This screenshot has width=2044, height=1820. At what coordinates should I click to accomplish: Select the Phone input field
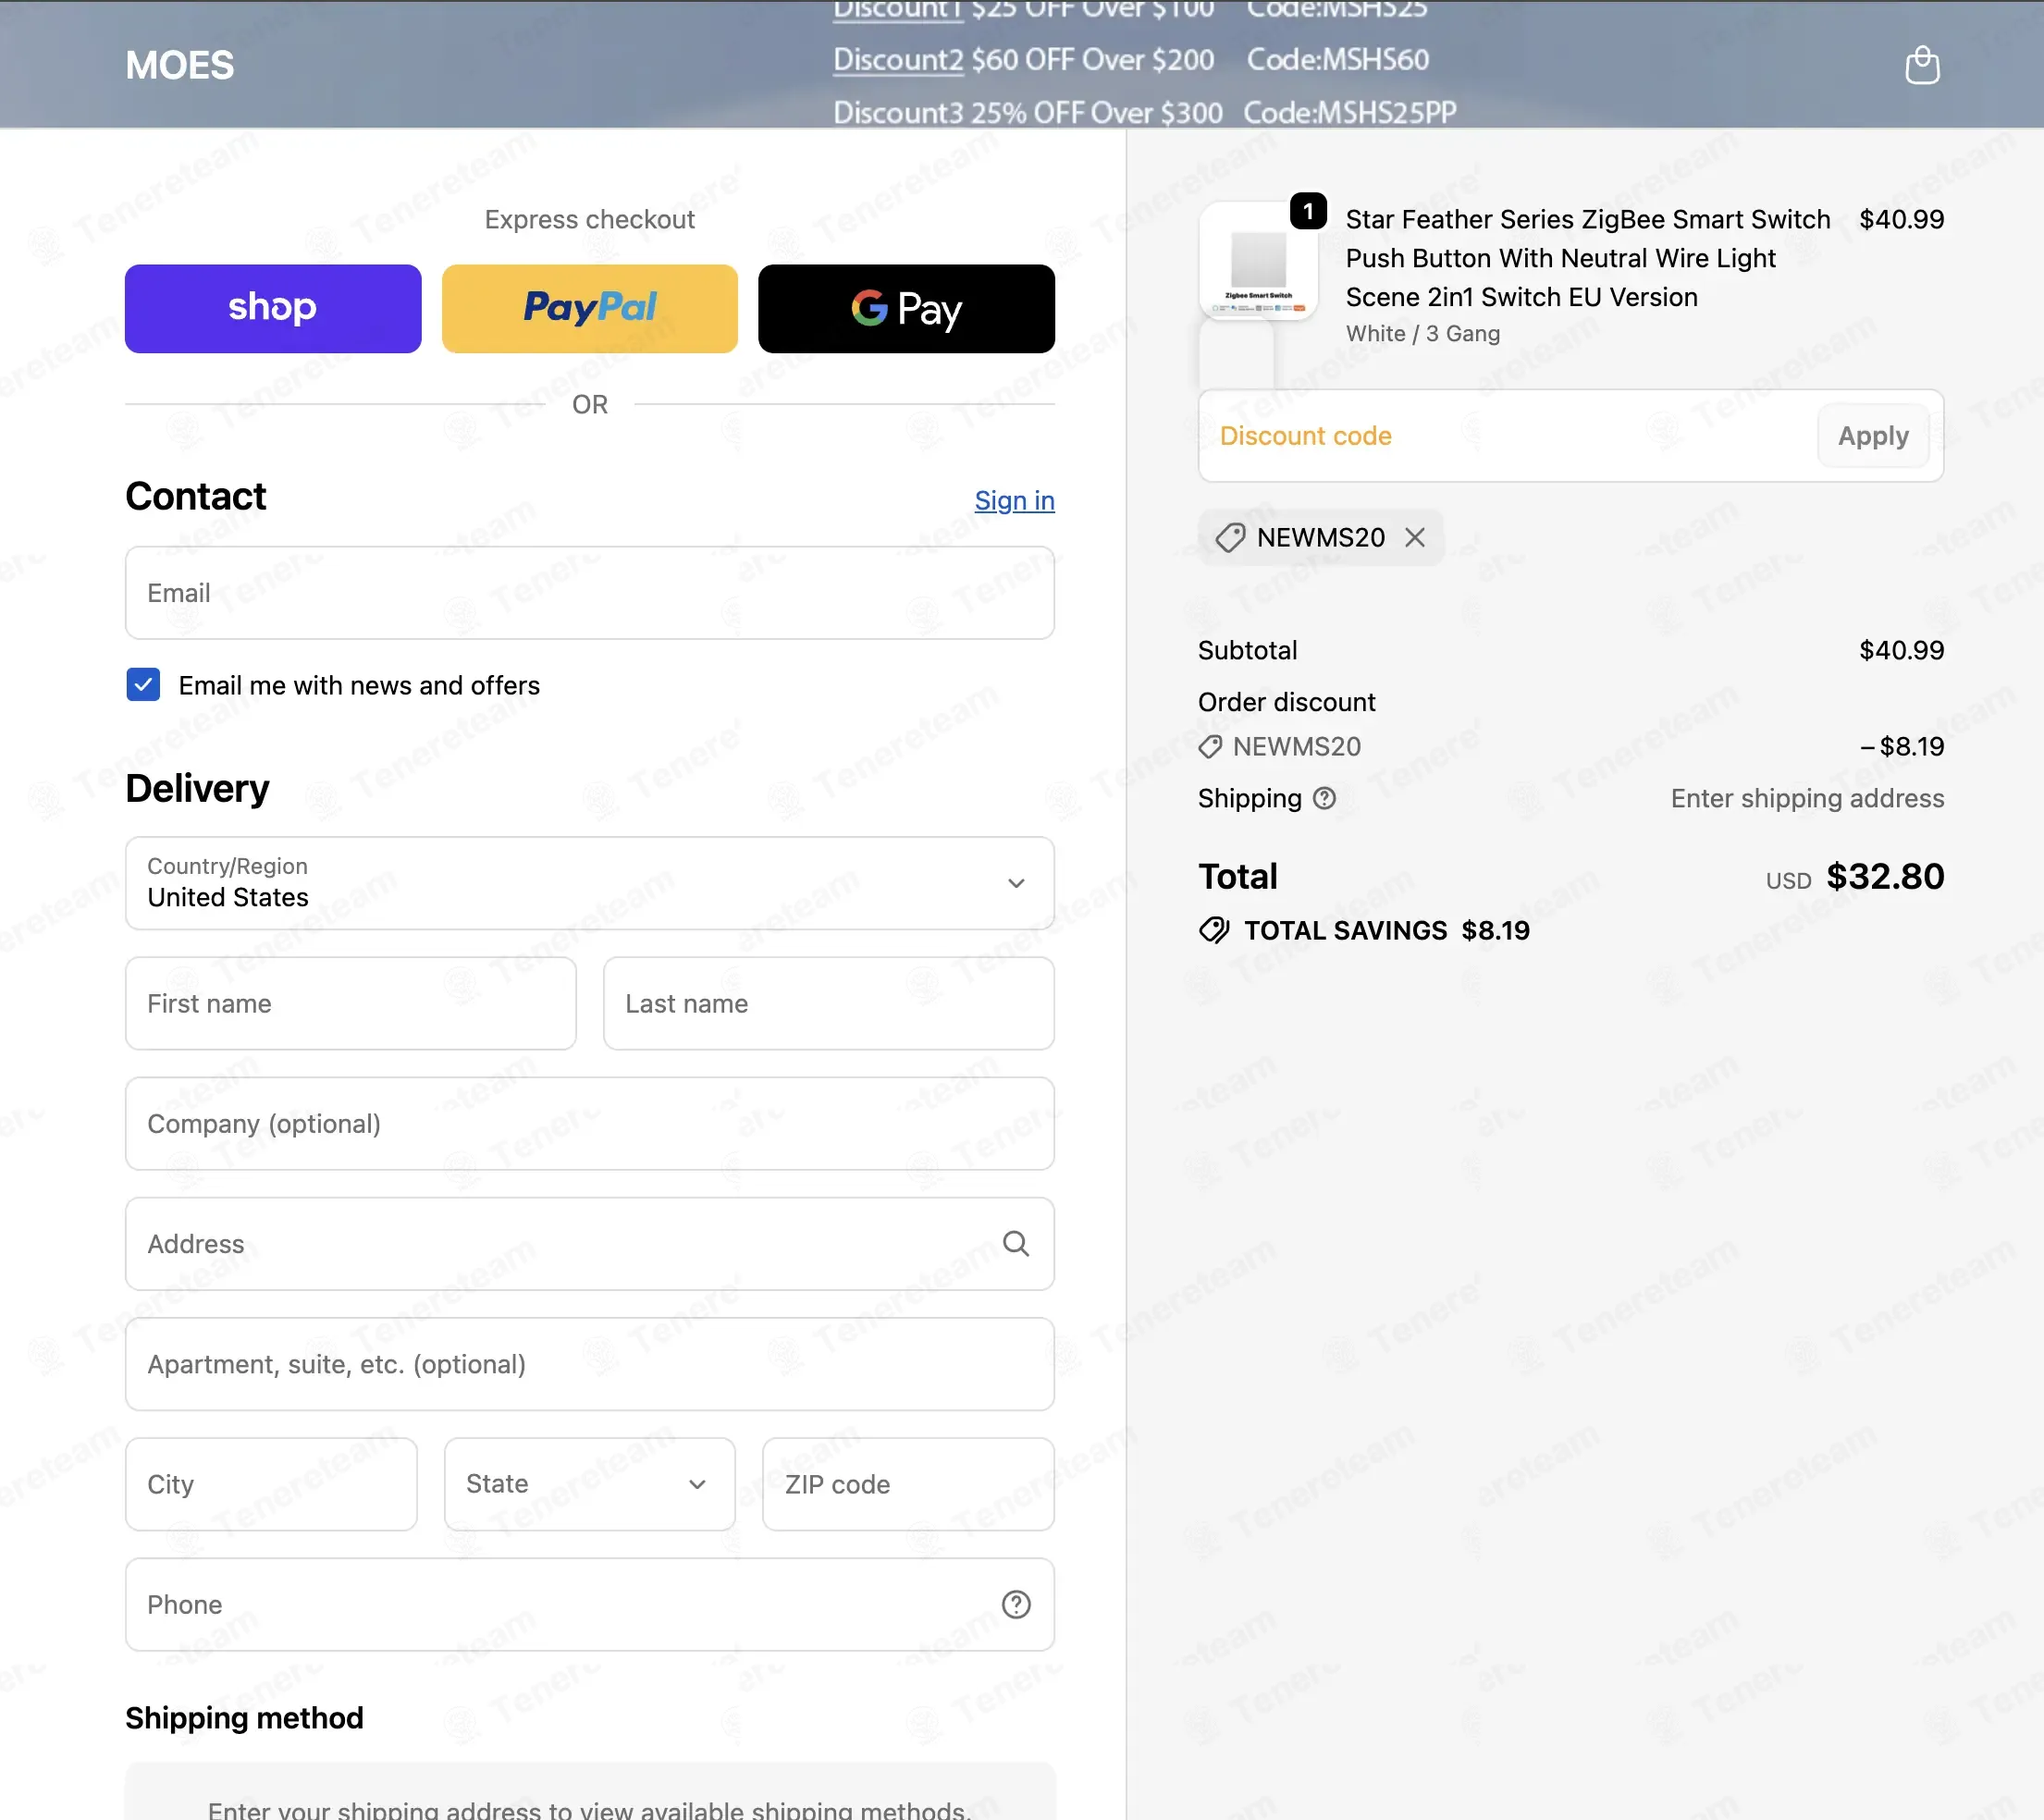tap(590, 1604)
